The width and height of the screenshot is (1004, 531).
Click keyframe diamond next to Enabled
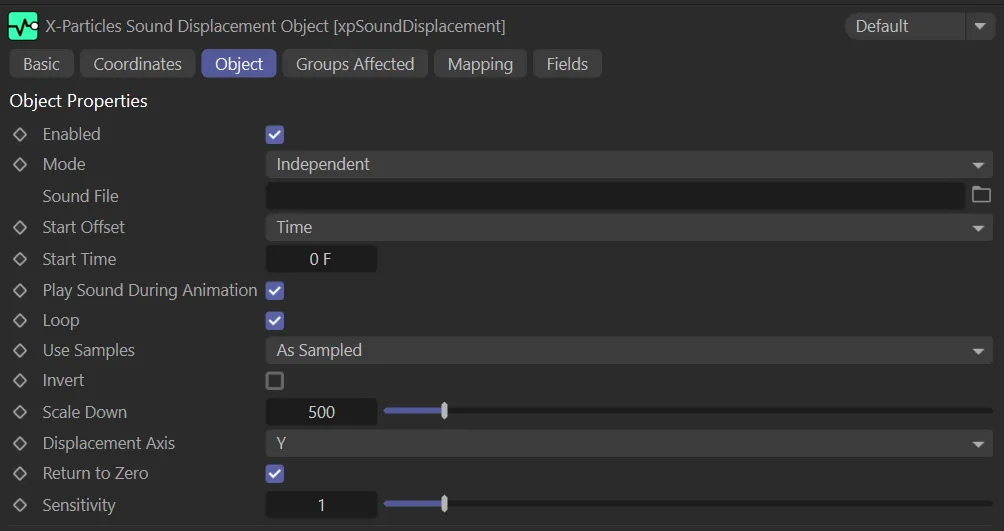(x=20, y=134)
